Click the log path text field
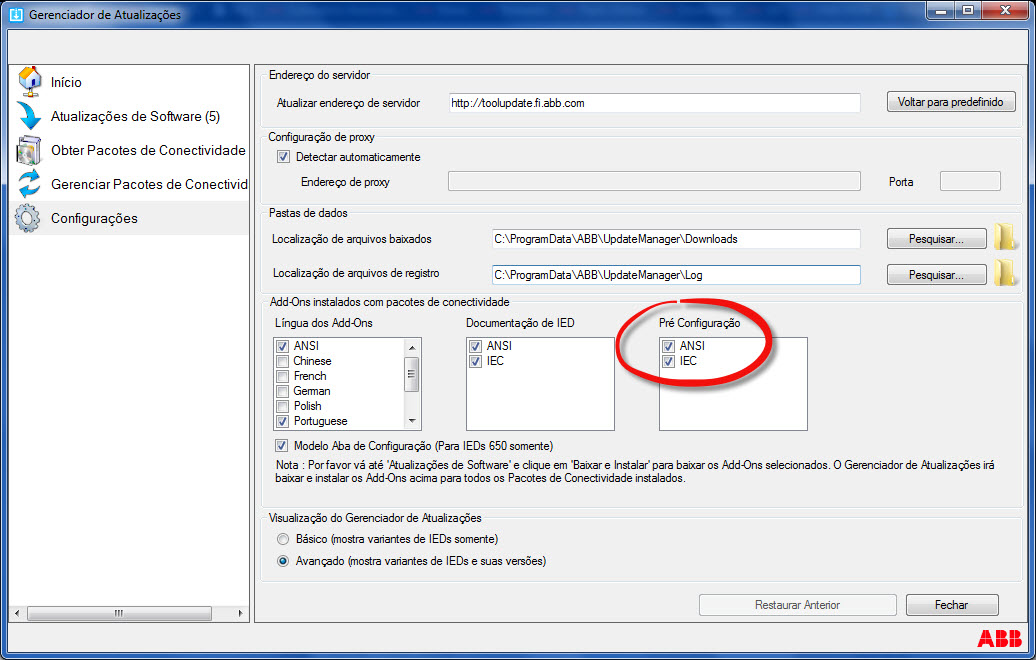 tap(676, 275)
